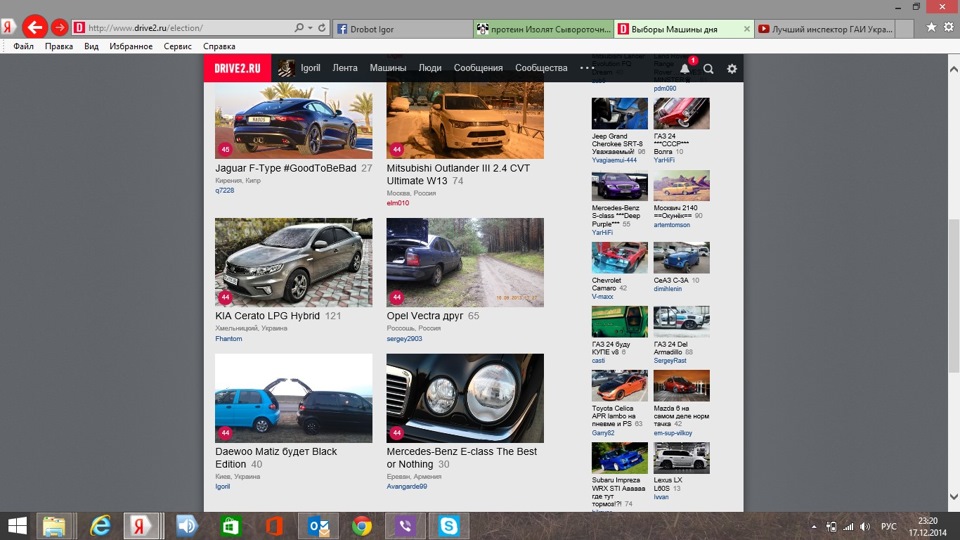Open the DRIVE2 settings gear
This screenshot has height=540, width=960.
tap(732, 69)
